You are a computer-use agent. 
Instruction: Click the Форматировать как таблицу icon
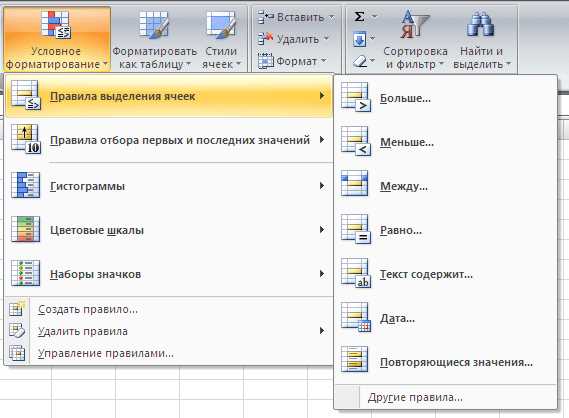coord(154,24)
